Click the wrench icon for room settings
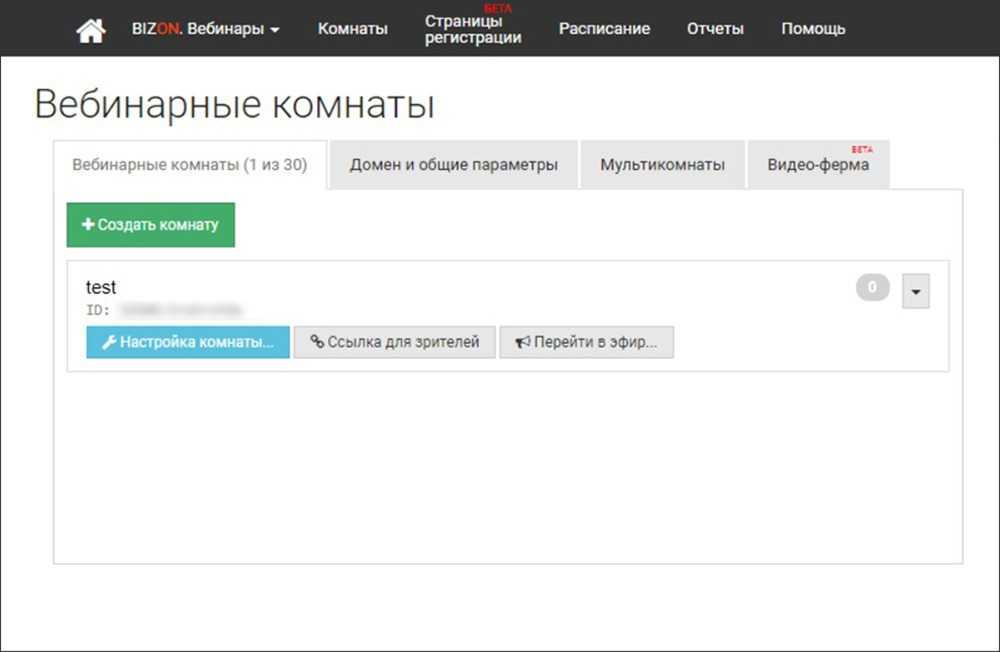1000x652 pixels. (110, 342)
